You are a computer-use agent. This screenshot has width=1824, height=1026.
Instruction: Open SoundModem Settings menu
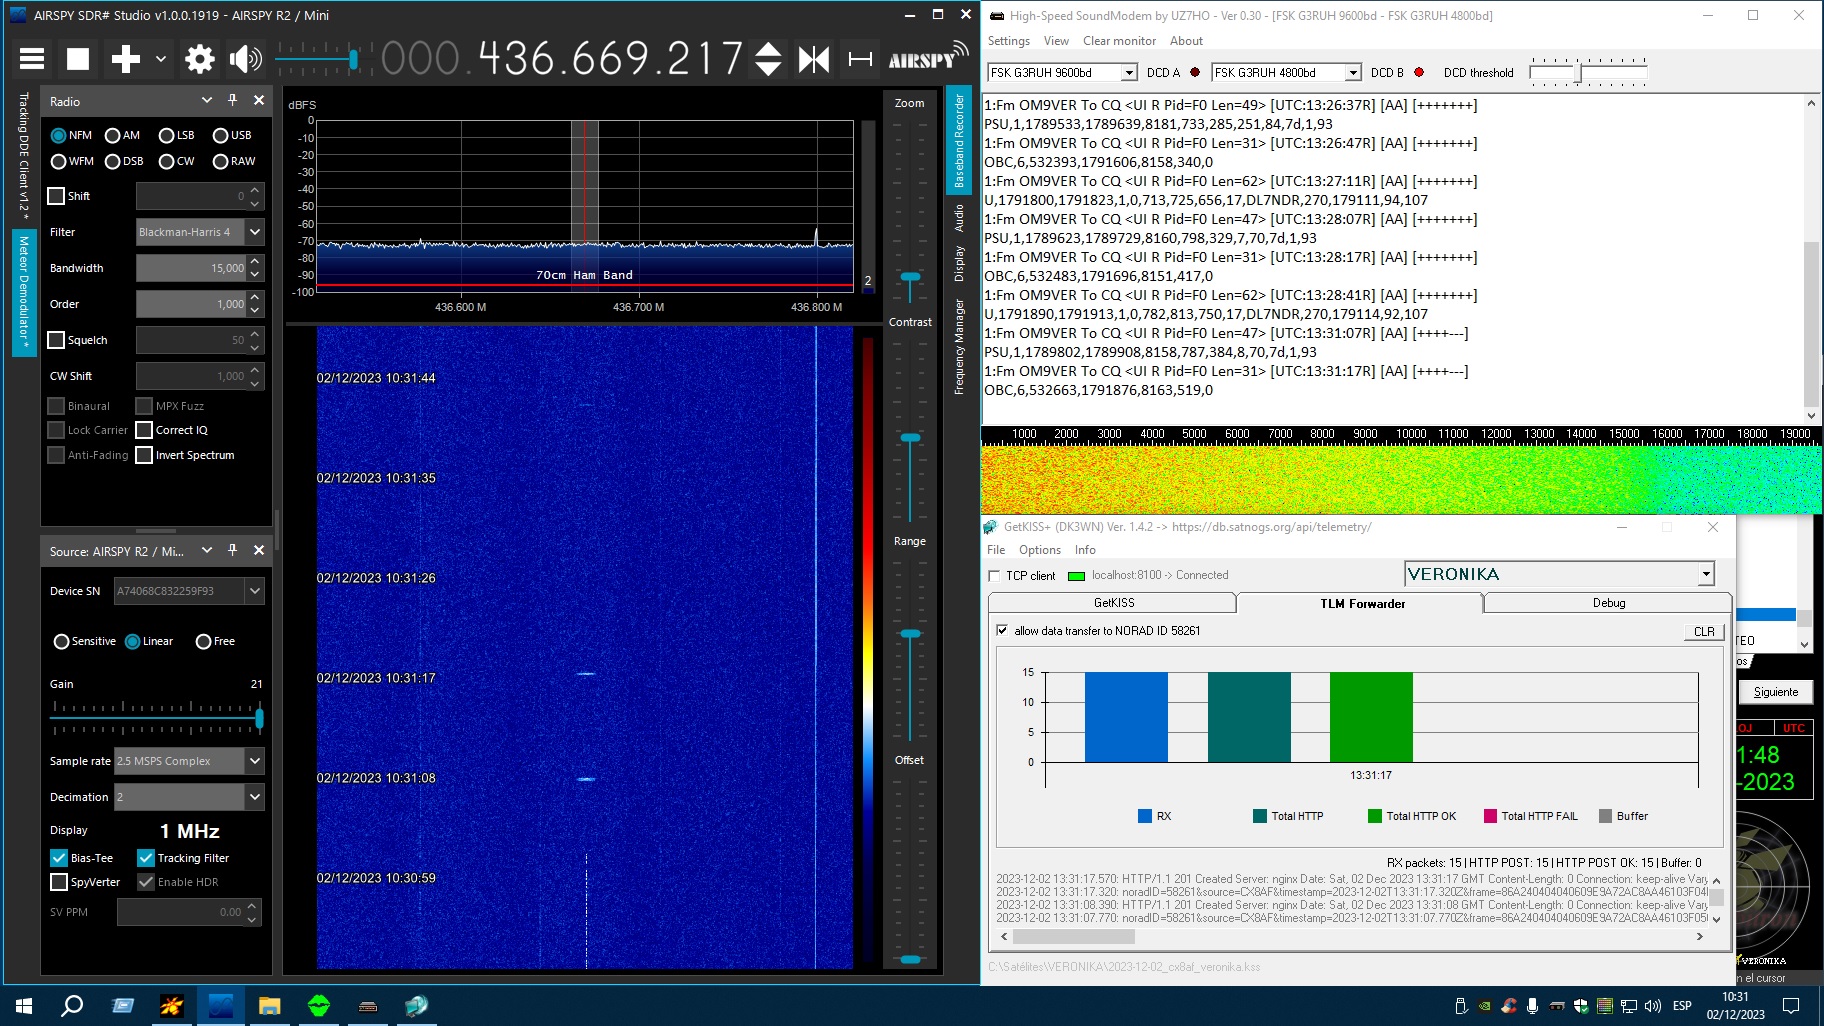tap(1008, 41)
